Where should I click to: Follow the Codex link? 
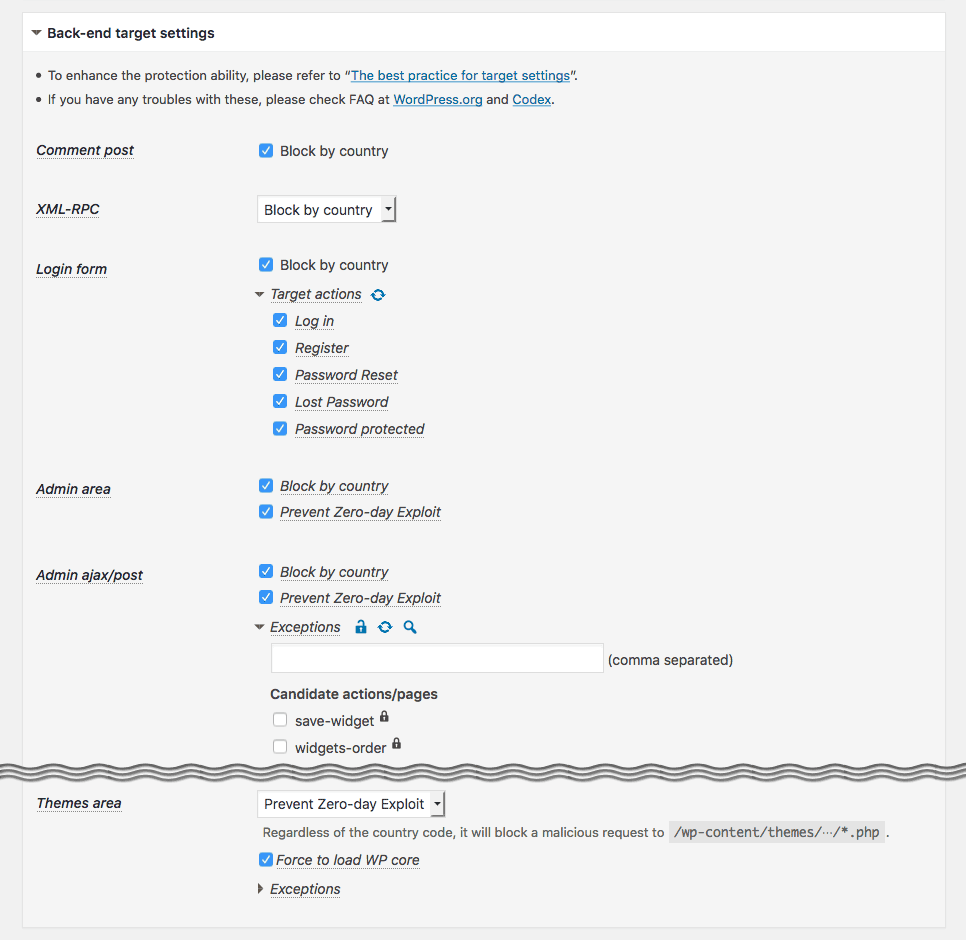coord(531,100)
